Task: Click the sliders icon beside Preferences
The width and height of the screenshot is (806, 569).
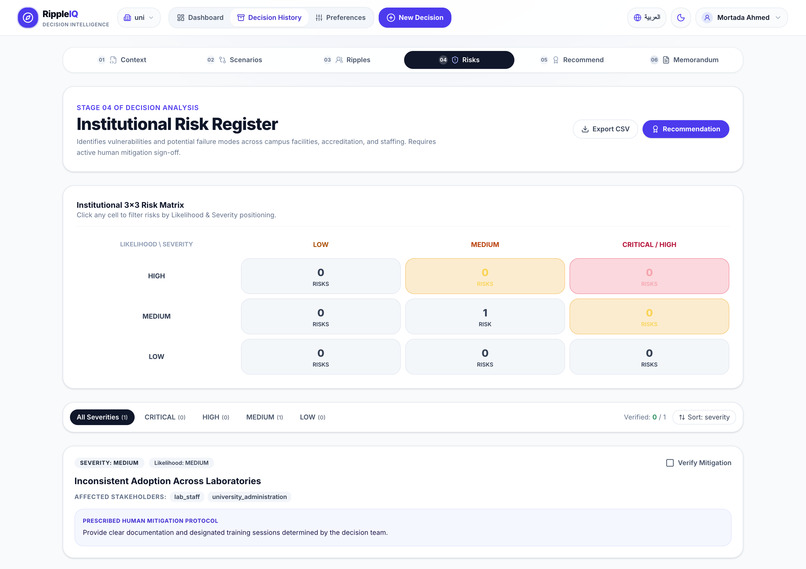Action: (x=319, y=17)
